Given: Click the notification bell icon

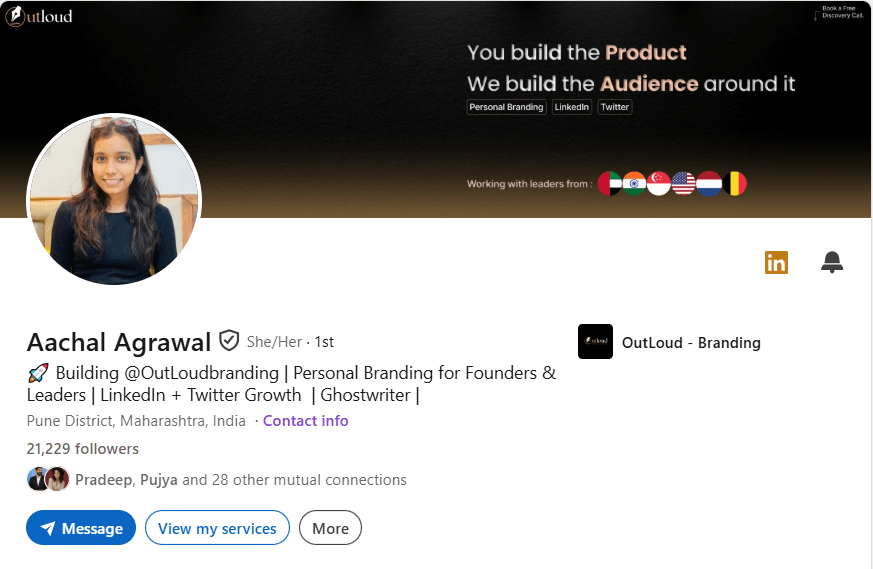Looking at the screenshot, I should click(x=832, y=262).
